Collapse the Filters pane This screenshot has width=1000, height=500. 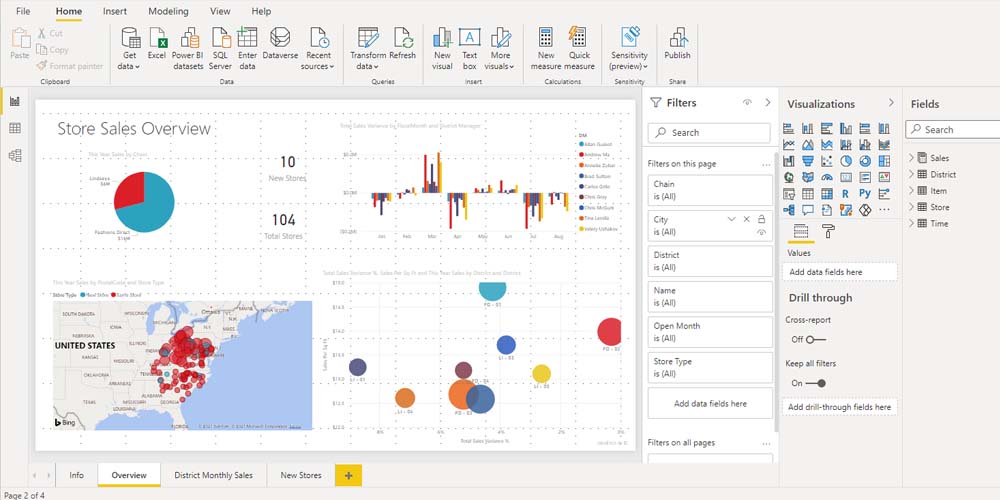768,103
